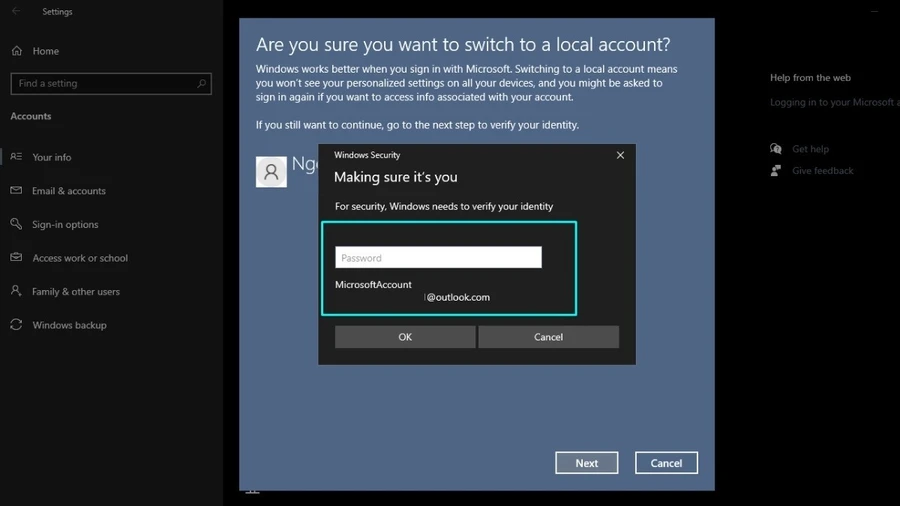Select the Sign-in options key icon
Image resolution: width=900 pixels, height=506 pixels.
coord(16,224)
